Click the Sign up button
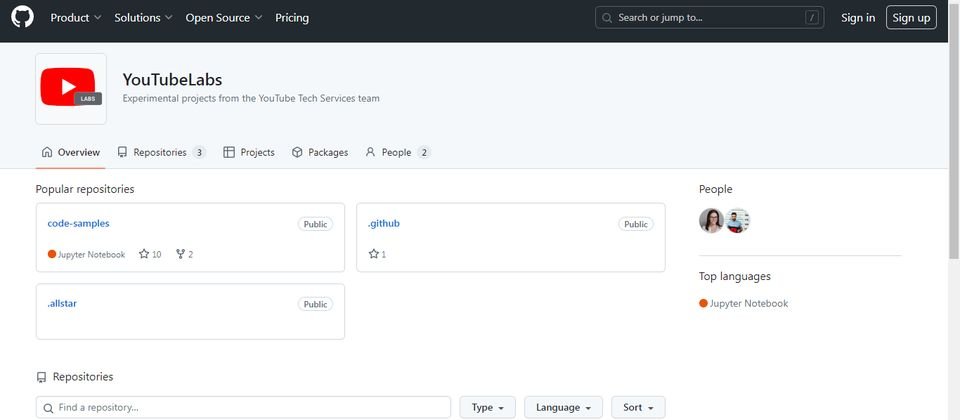This screenshot has width=960, height=420. (911, 18)
